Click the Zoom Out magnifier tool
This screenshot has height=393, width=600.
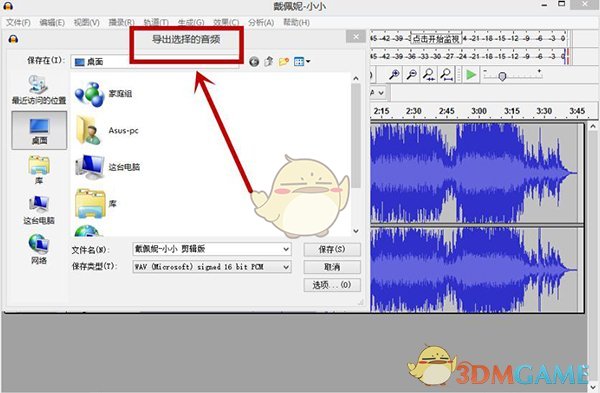click(411, 74)
